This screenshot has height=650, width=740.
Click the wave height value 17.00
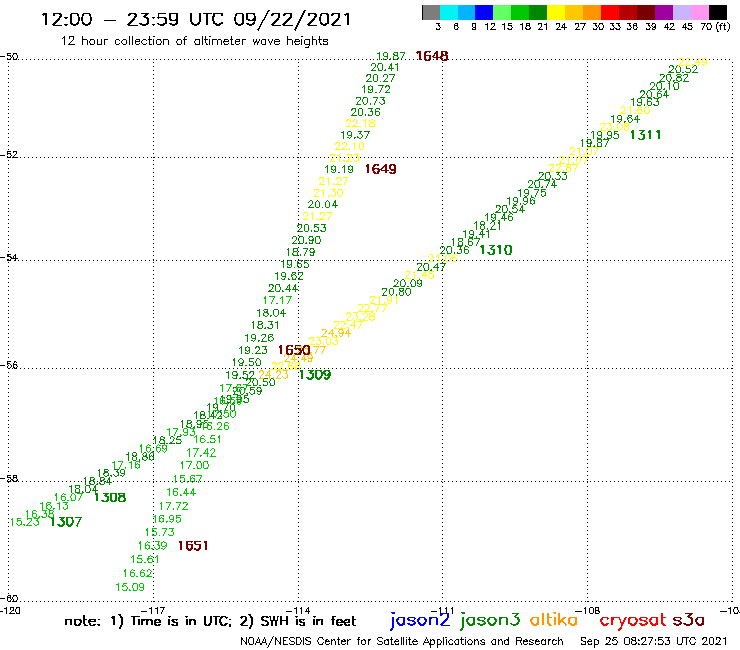click(194, 465)
